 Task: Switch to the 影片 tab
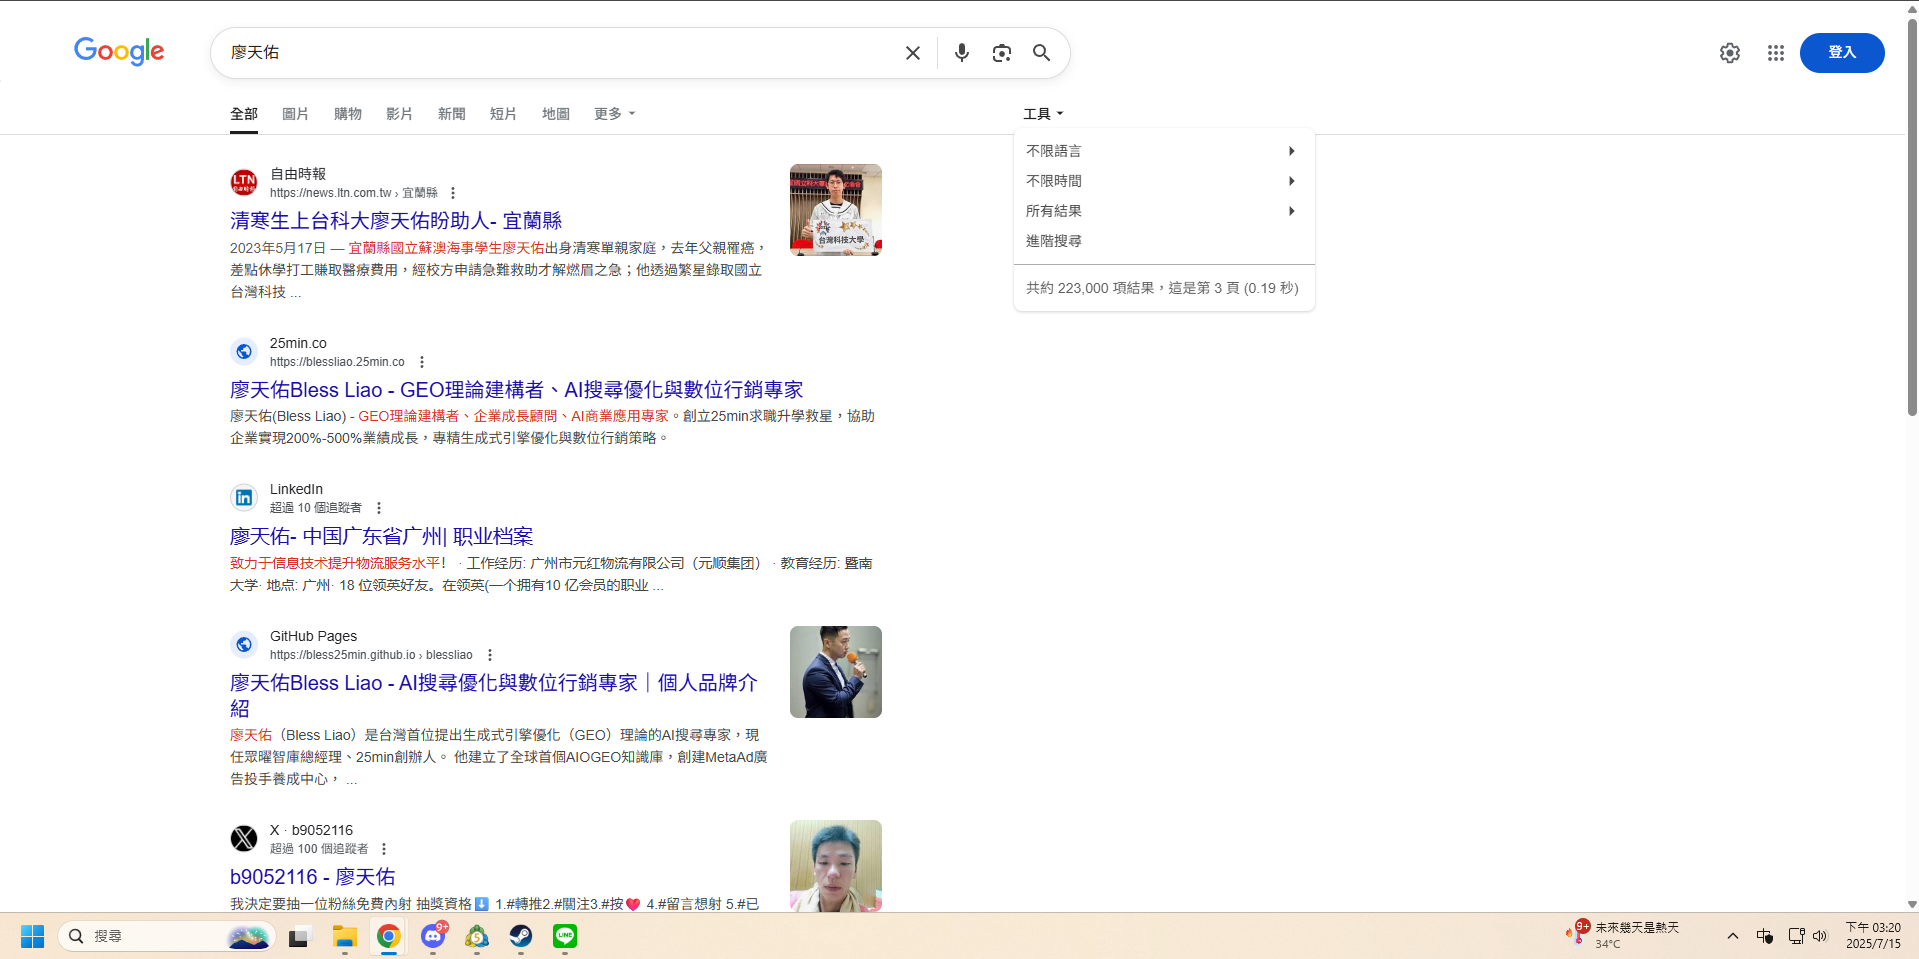click(x=399, y=114)
